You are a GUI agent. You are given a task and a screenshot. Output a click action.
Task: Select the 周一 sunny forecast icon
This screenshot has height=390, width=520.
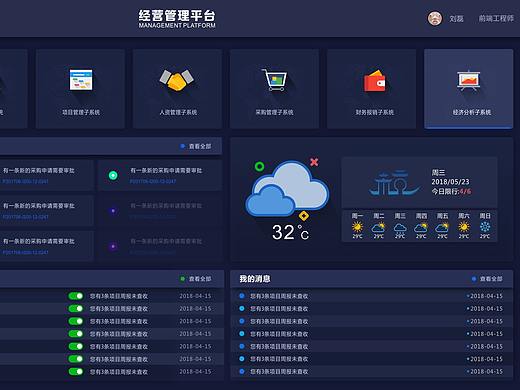point(357,227)
